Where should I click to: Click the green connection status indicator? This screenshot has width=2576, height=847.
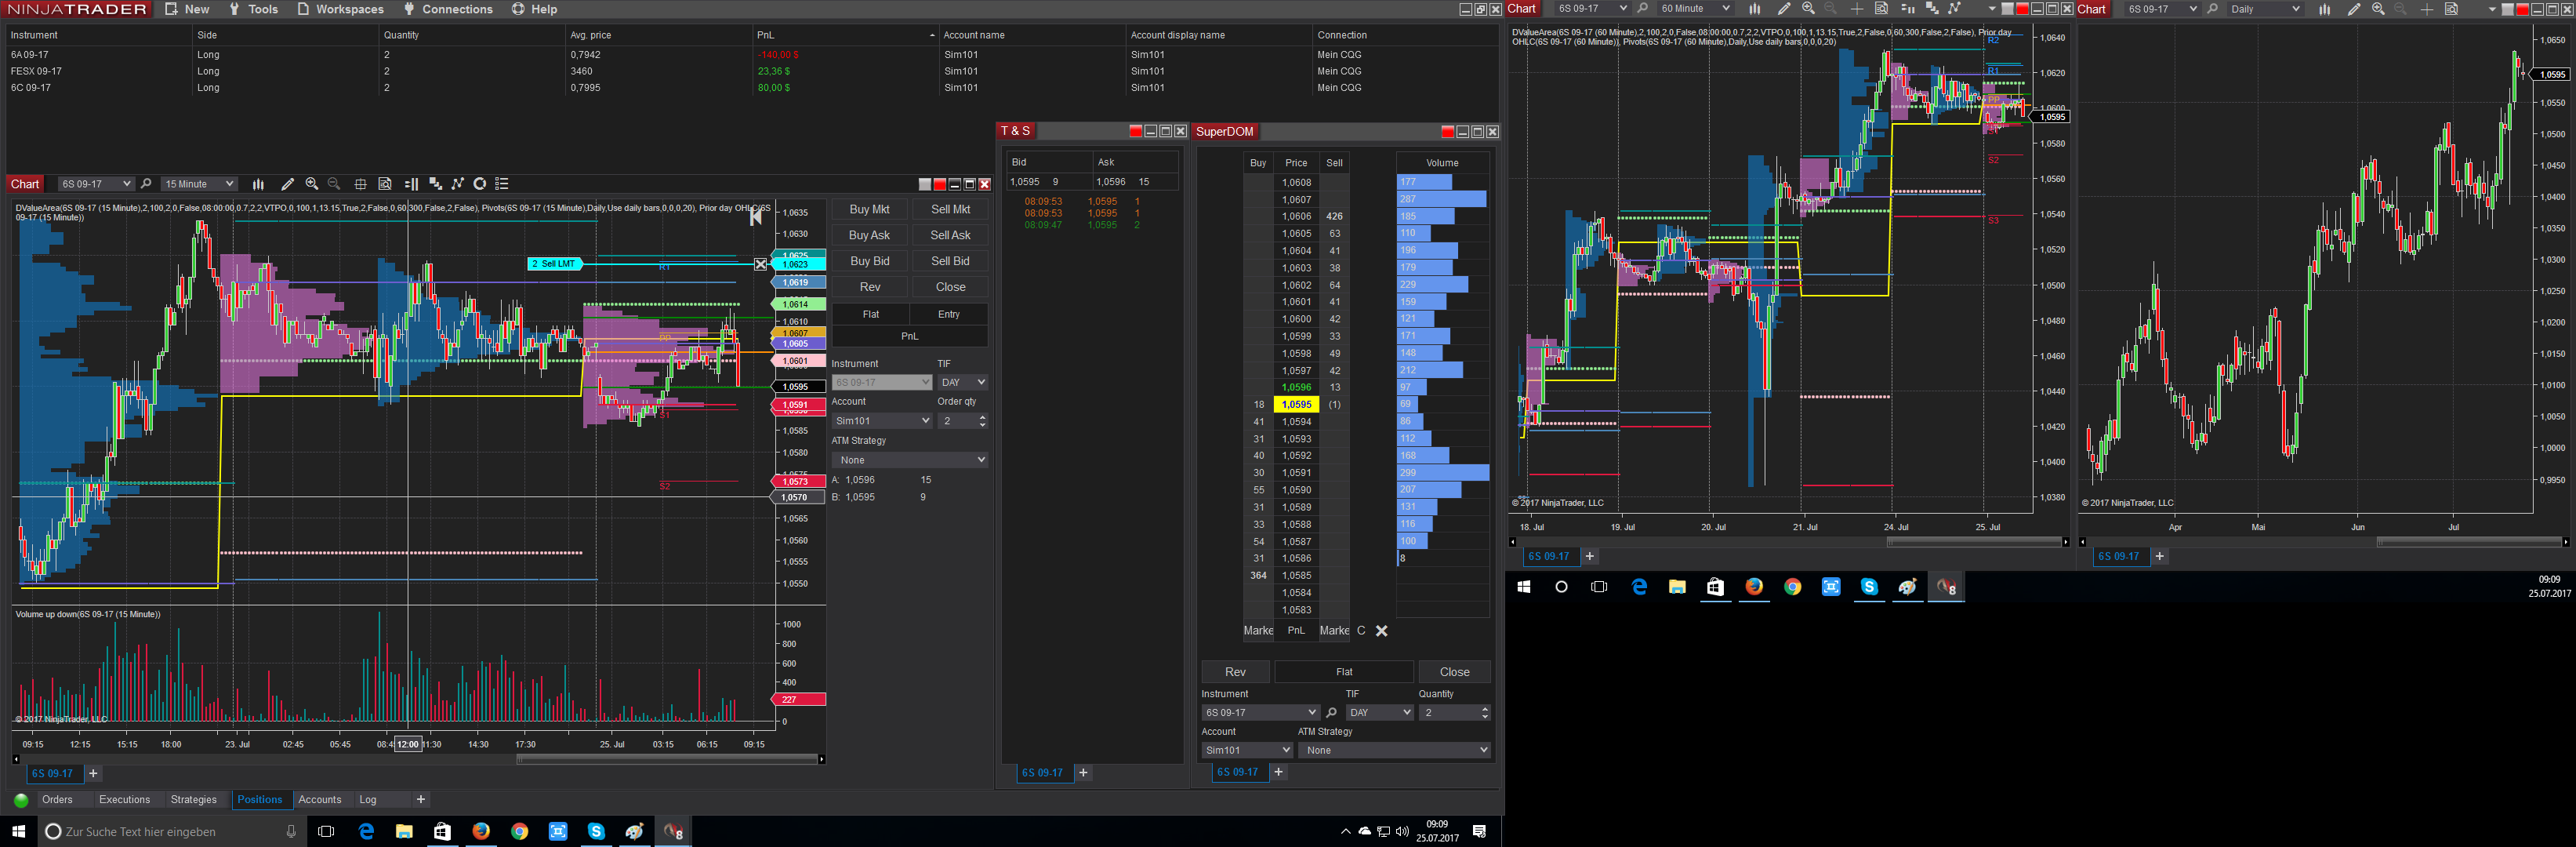pyautogui.click(x=21, y=800)
